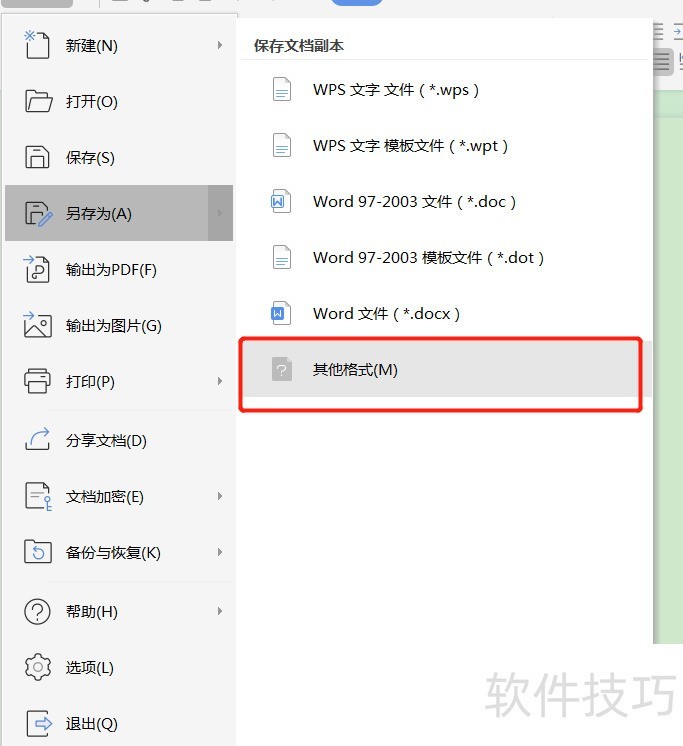Click the printer icon beside 打印(P)
The width and height of the screenshot is (683, 746).
(x=37, y=381)
